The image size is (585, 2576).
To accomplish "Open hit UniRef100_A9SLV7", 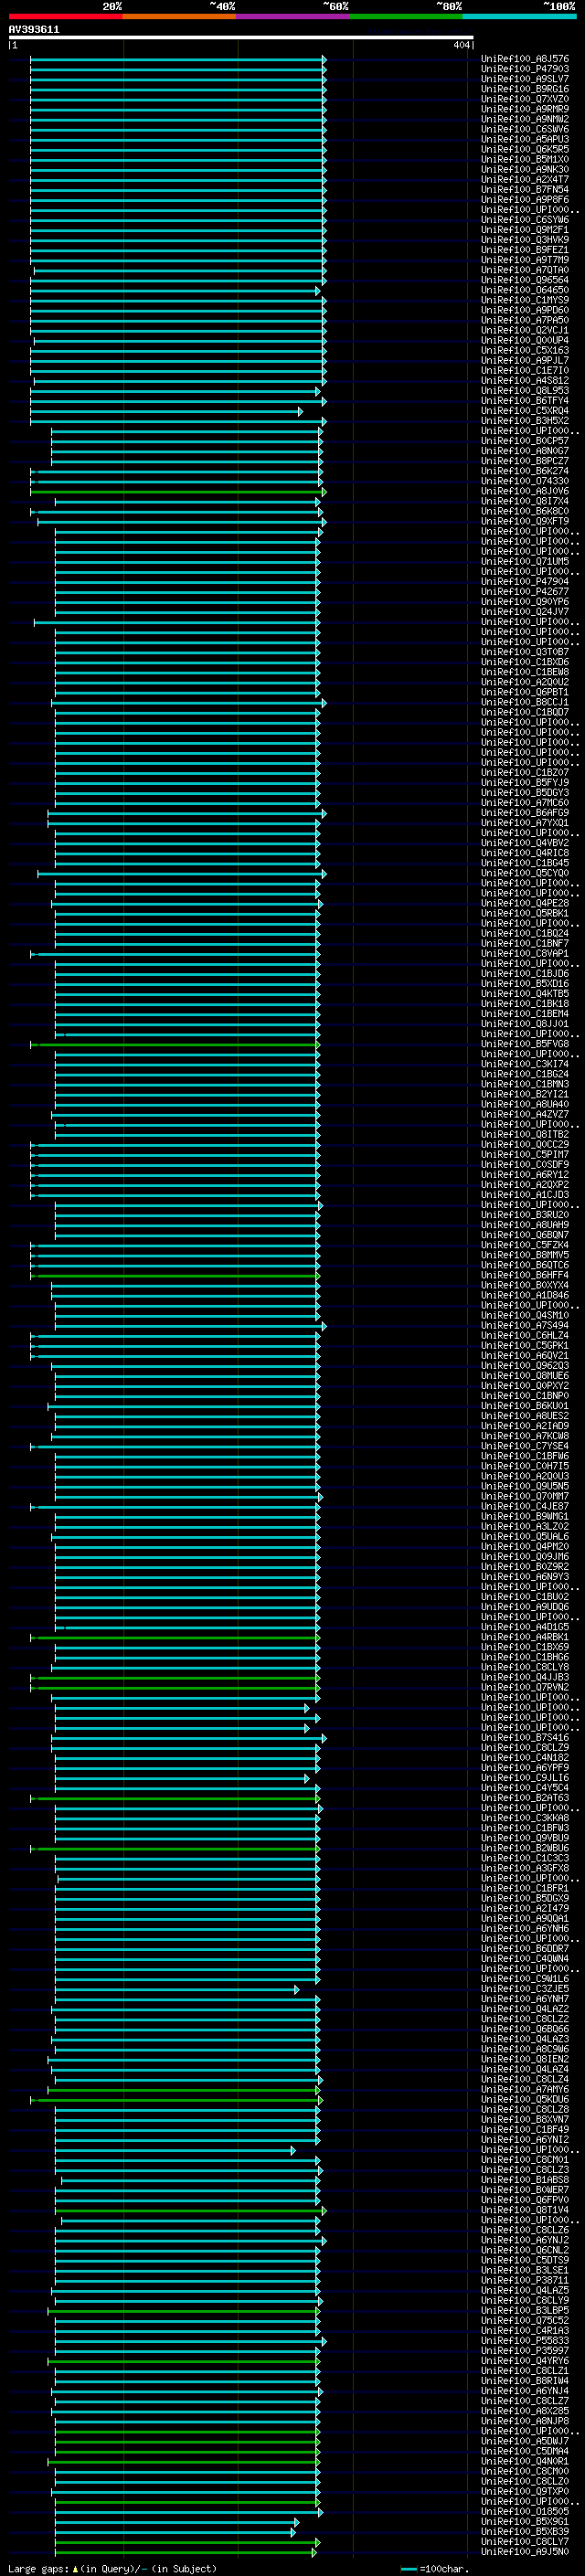I will pos(525,79).
